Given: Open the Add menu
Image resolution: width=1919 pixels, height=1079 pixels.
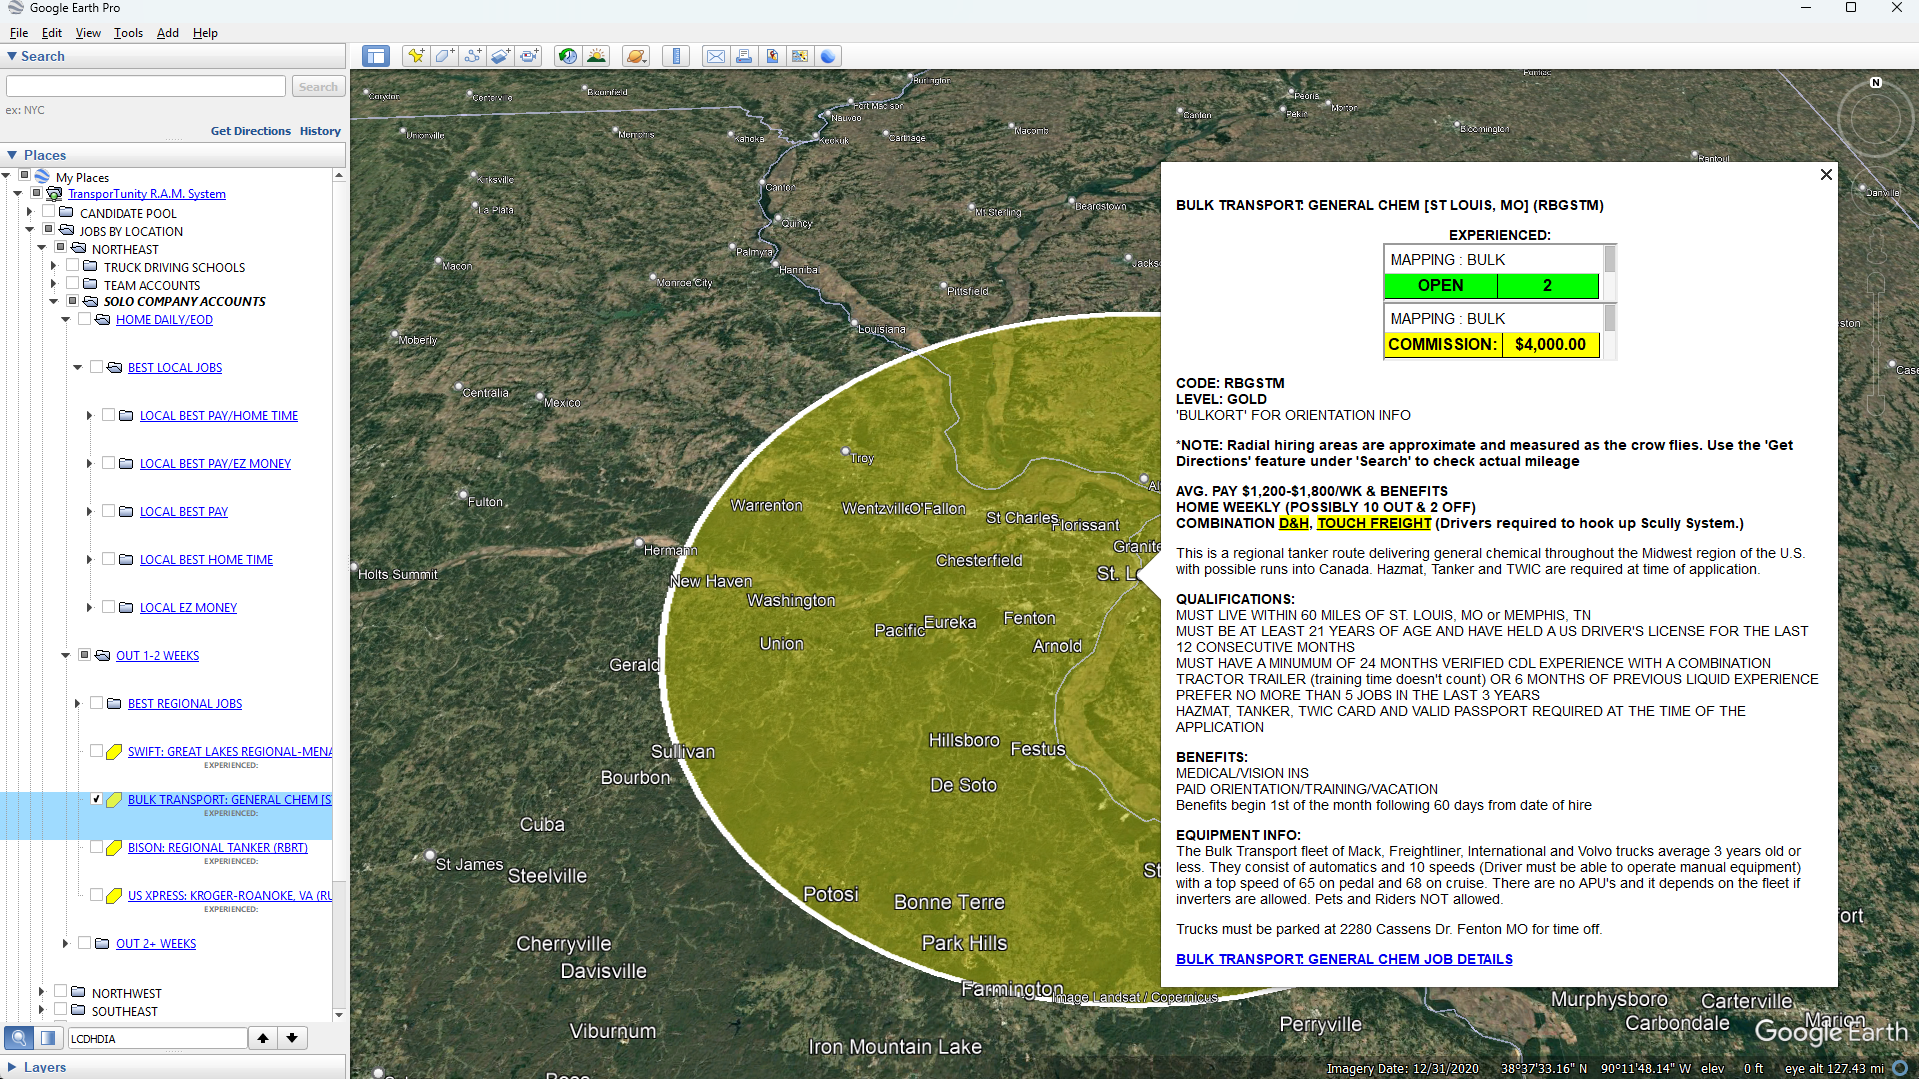Looking at the screenshot, I should (167, 33).
